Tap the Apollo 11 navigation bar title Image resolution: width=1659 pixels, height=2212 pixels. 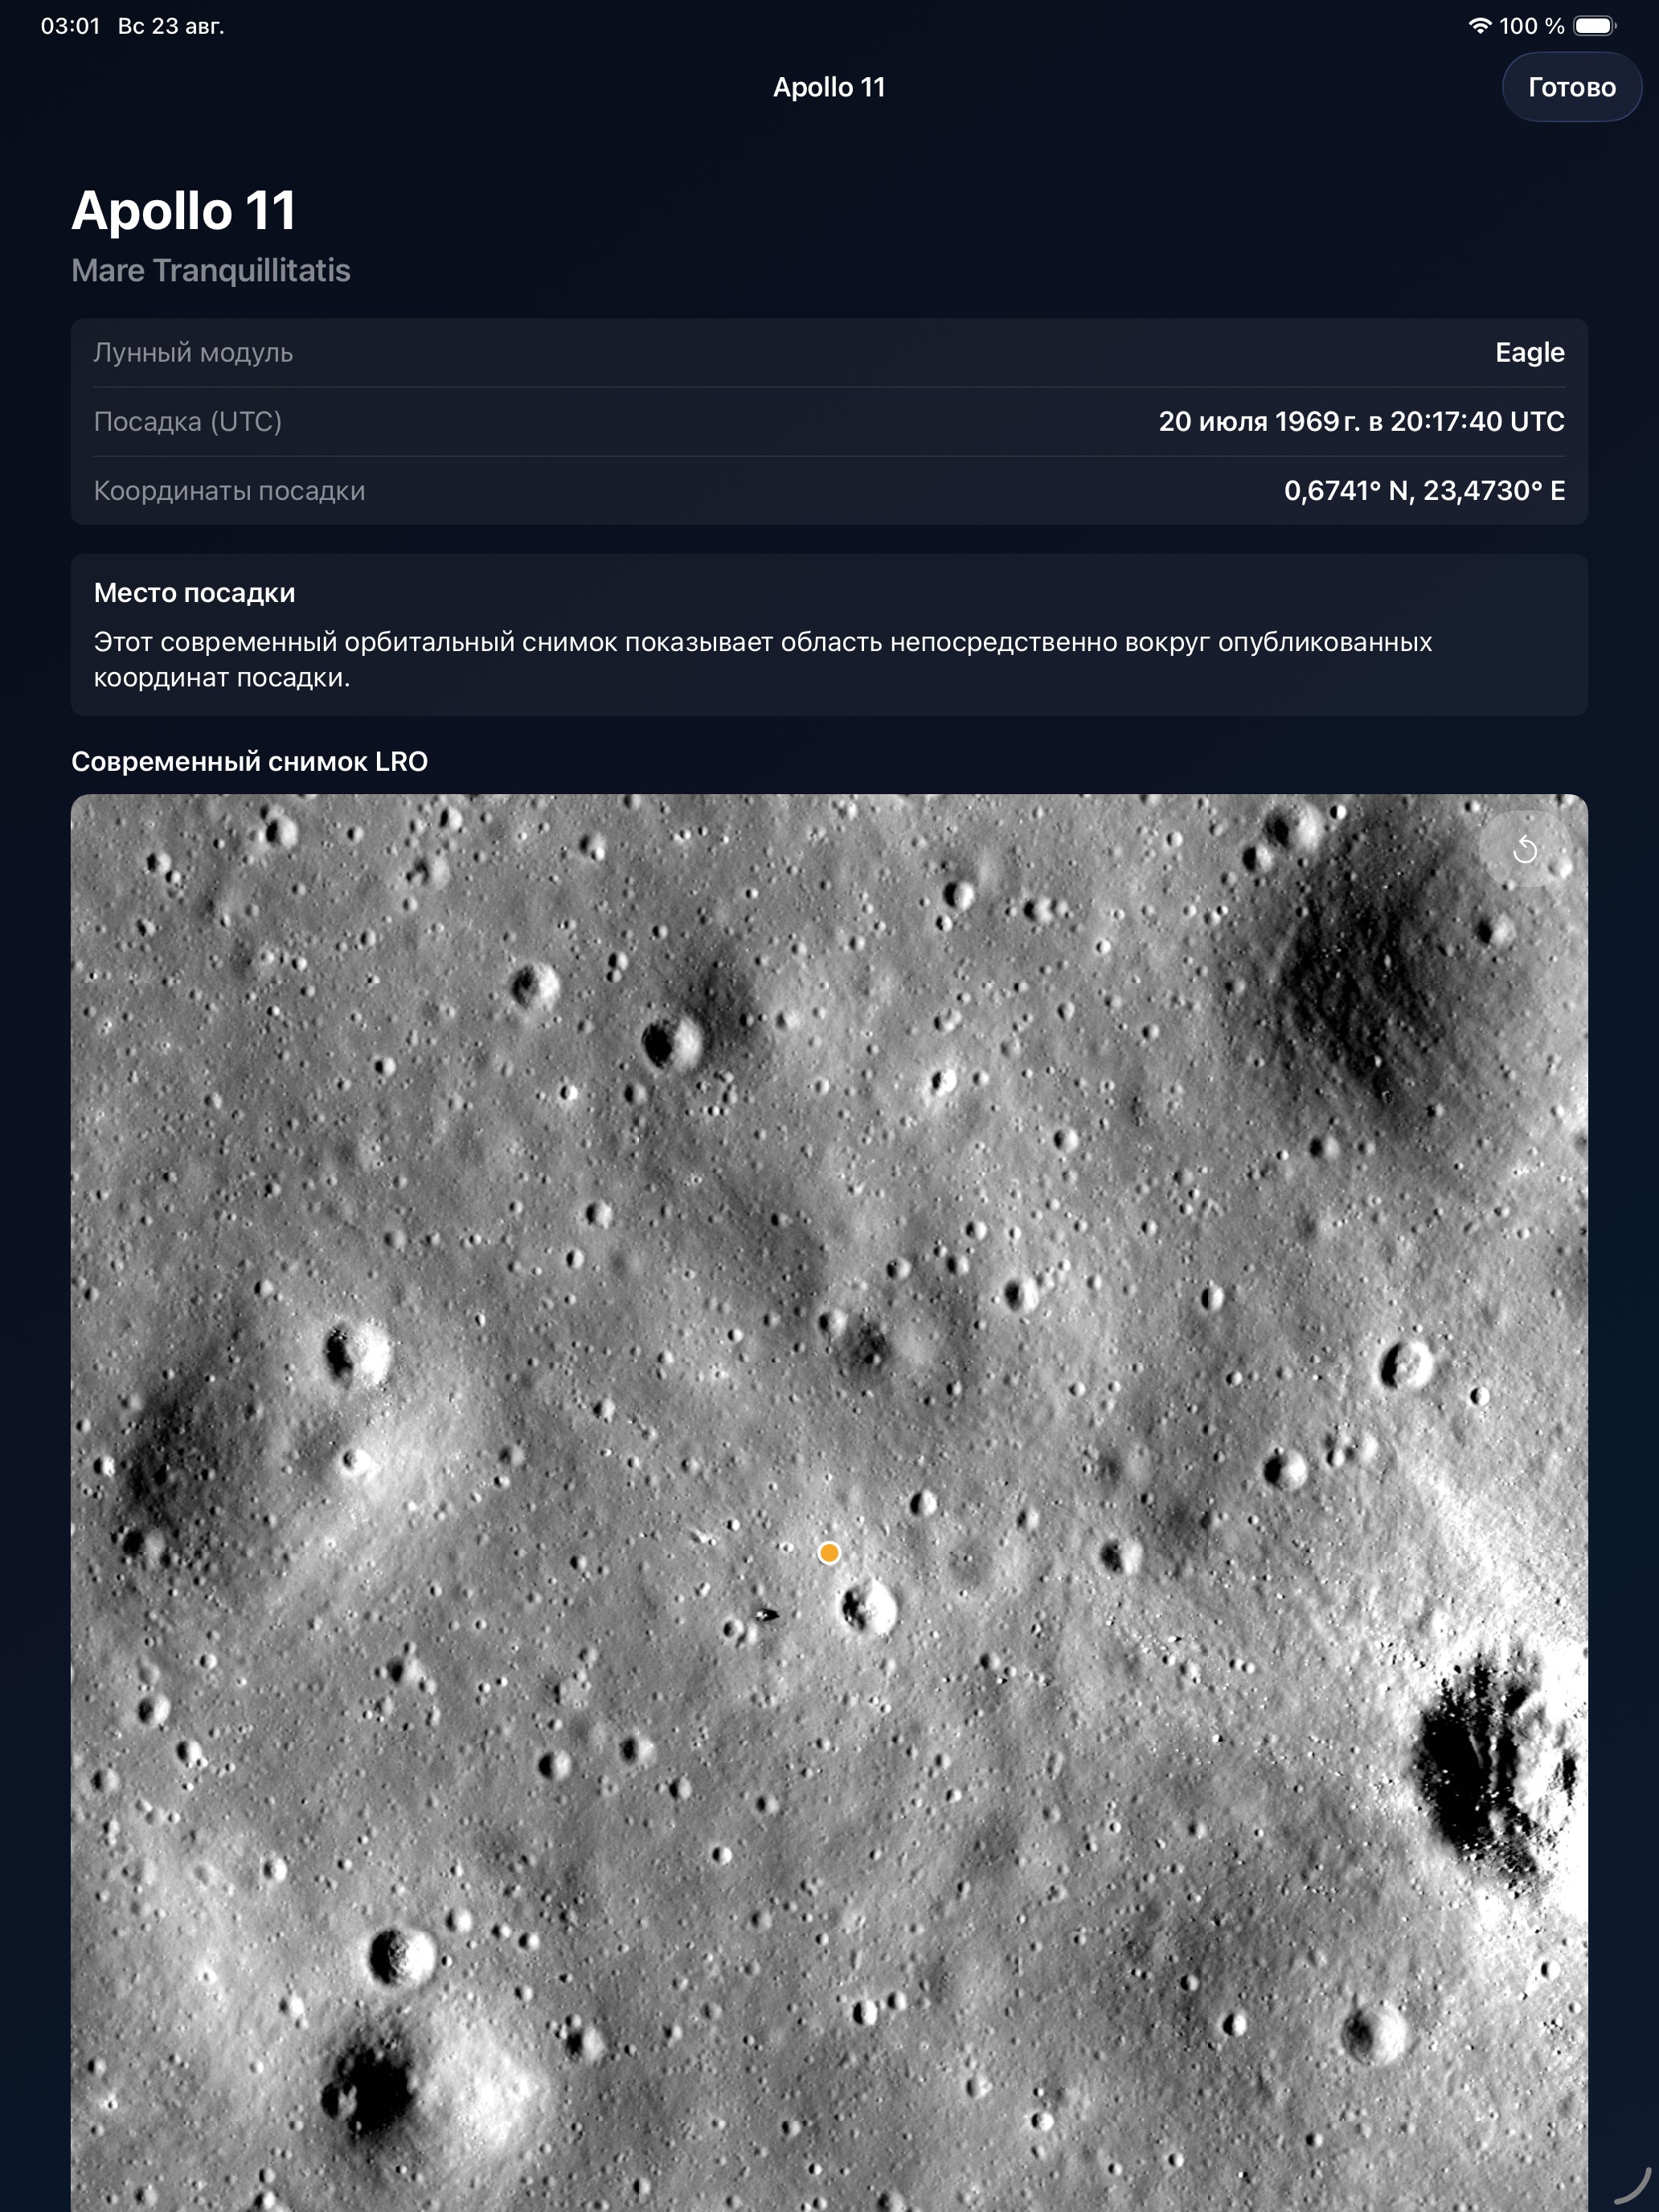pyautogui.click(x=829, y=87)
